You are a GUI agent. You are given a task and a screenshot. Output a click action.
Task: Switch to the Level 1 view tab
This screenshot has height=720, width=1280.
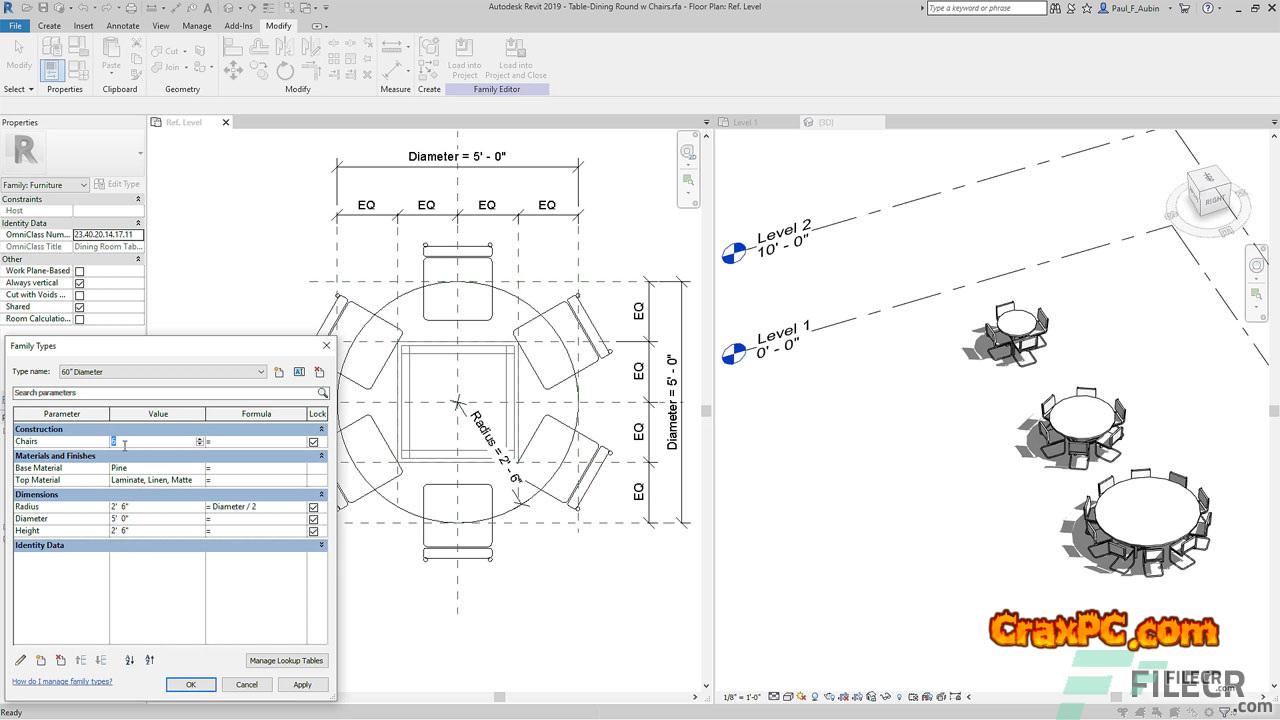coord(745,122)
